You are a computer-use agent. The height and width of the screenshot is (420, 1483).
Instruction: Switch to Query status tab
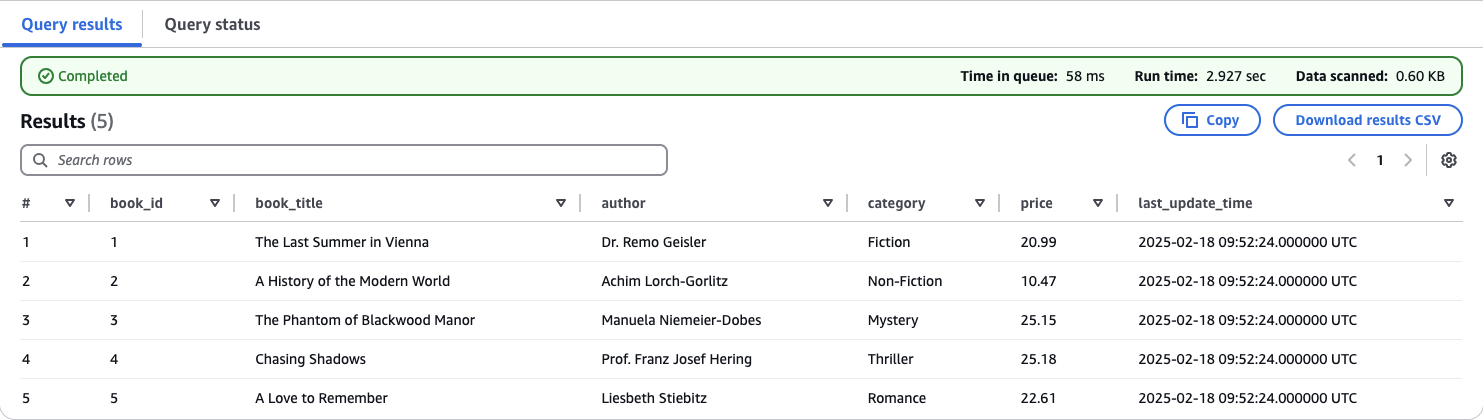tap(212, 24)
